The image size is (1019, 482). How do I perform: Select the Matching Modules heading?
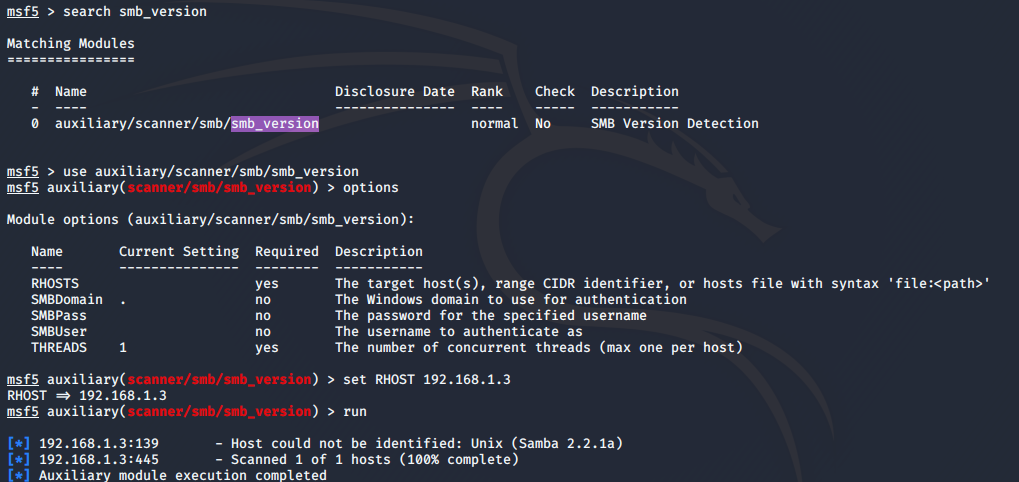[x=70, y=44]
